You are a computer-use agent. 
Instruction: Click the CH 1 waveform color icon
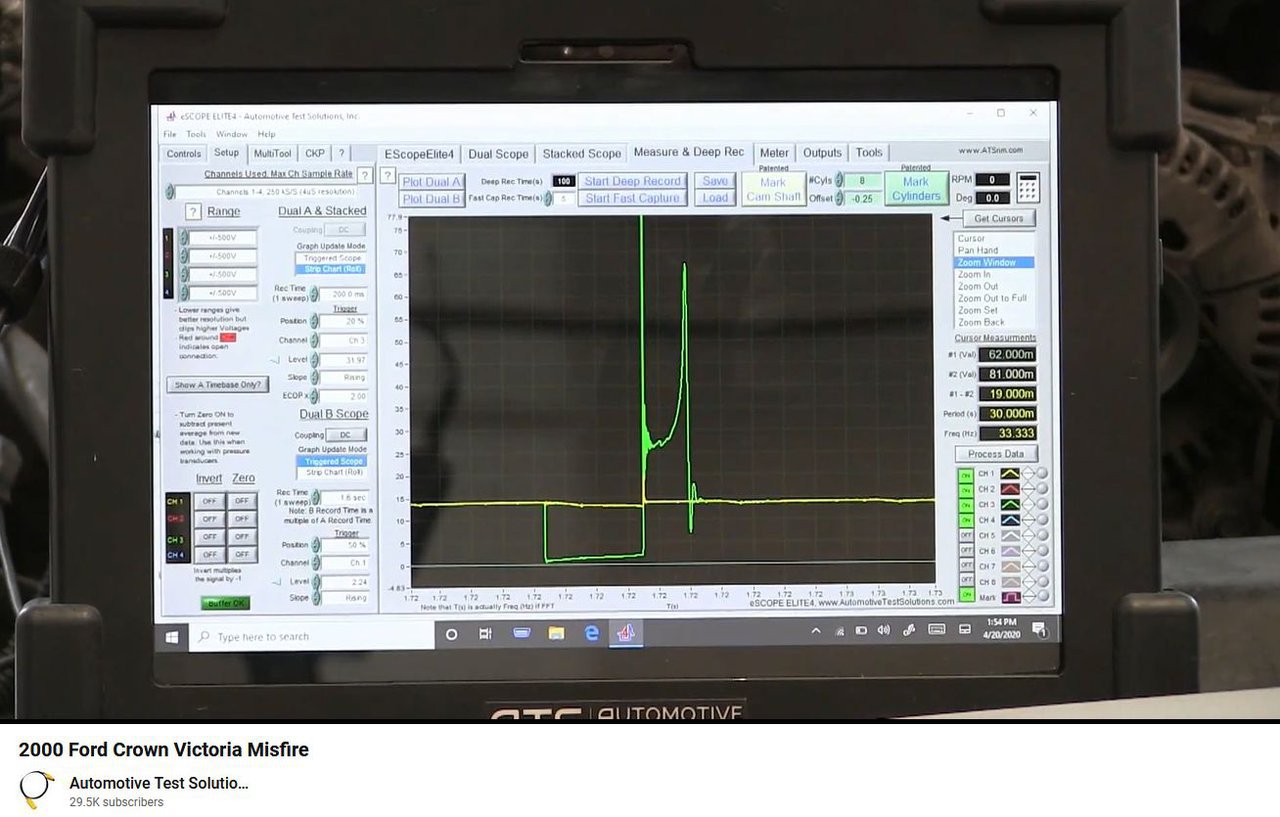point(1011,473)
